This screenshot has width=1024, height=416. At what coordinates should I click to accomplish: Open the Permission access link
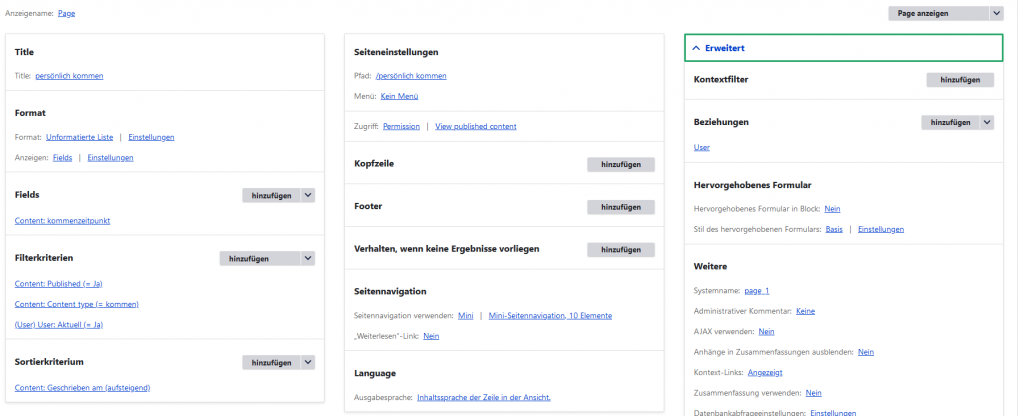click(401, 126)
